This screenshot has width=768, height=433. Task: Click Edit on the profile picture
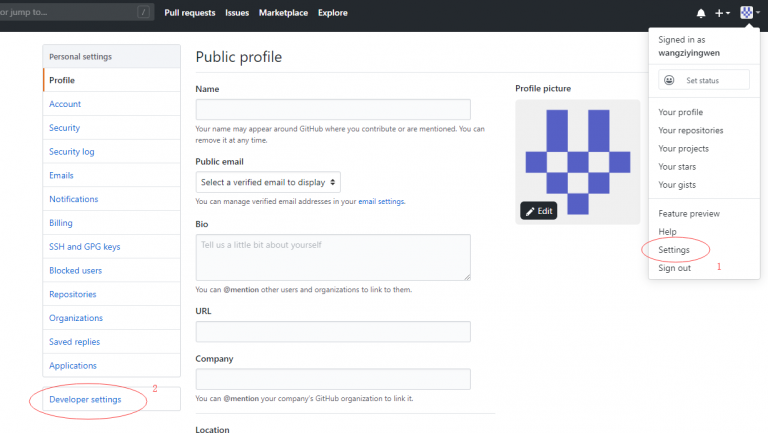pyautogui.click(x=538, y=211)
